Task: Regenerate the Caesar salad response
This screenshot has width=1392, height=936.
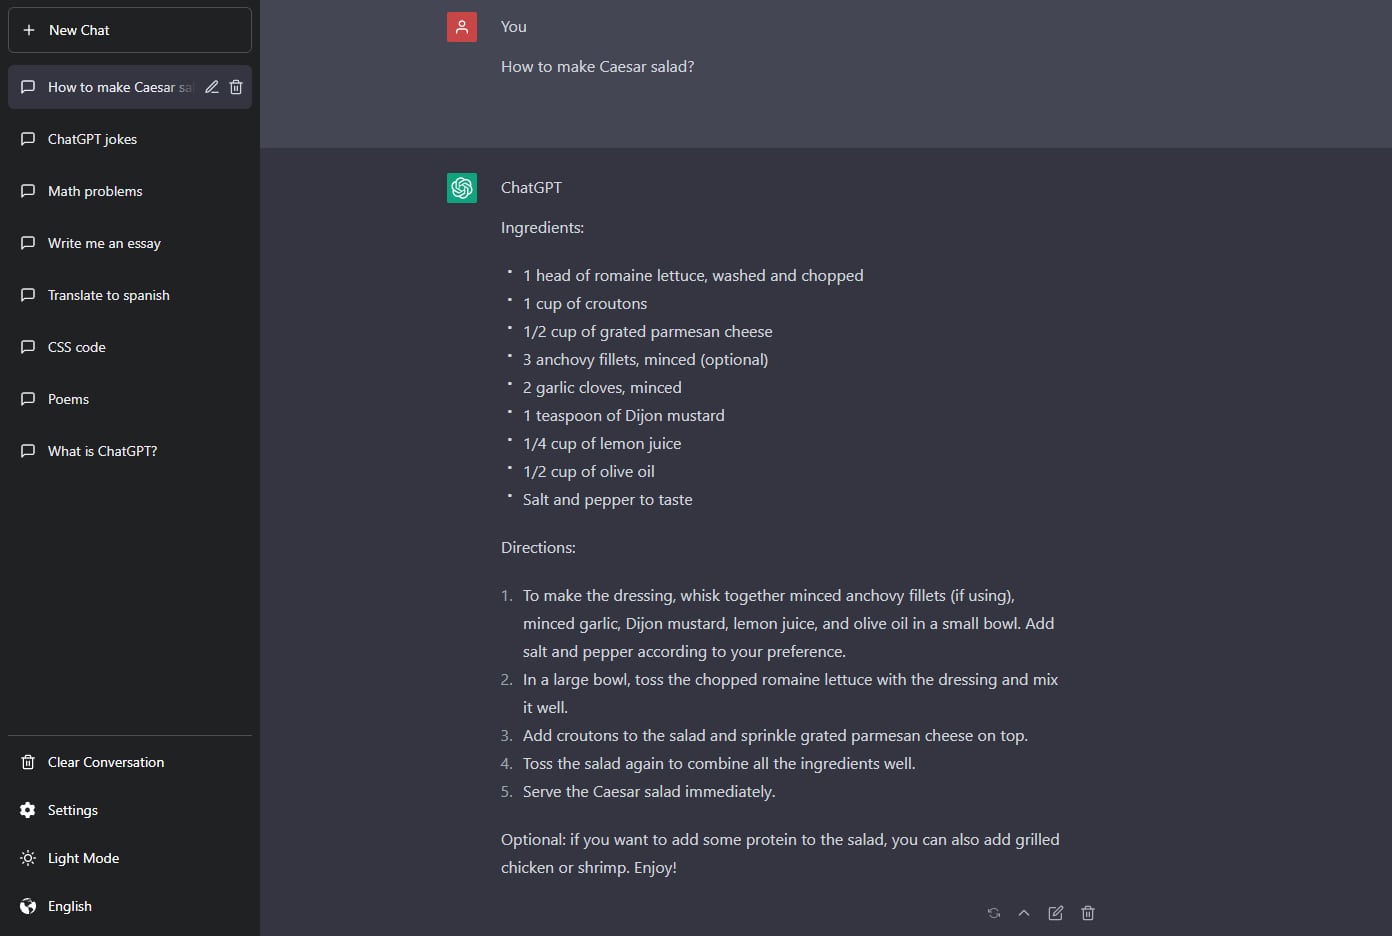Action: (x=993, y=913)
